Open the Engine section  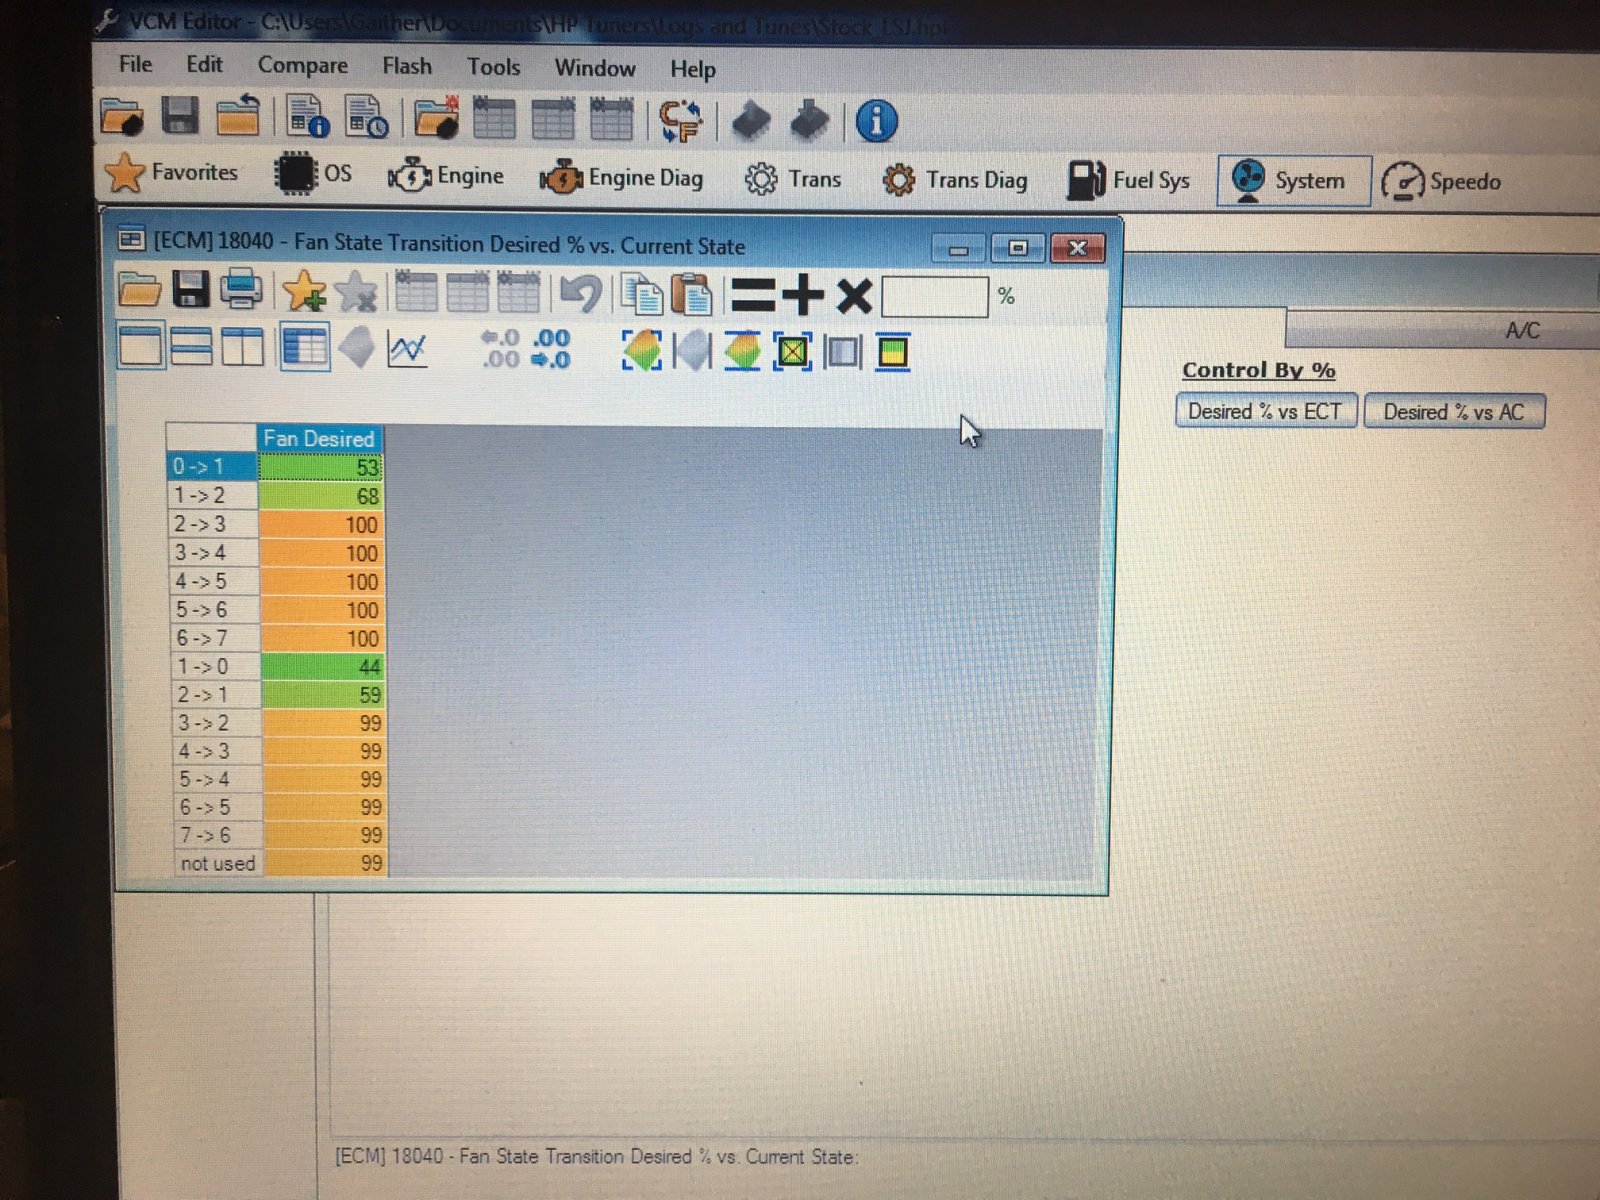point(446,176)
